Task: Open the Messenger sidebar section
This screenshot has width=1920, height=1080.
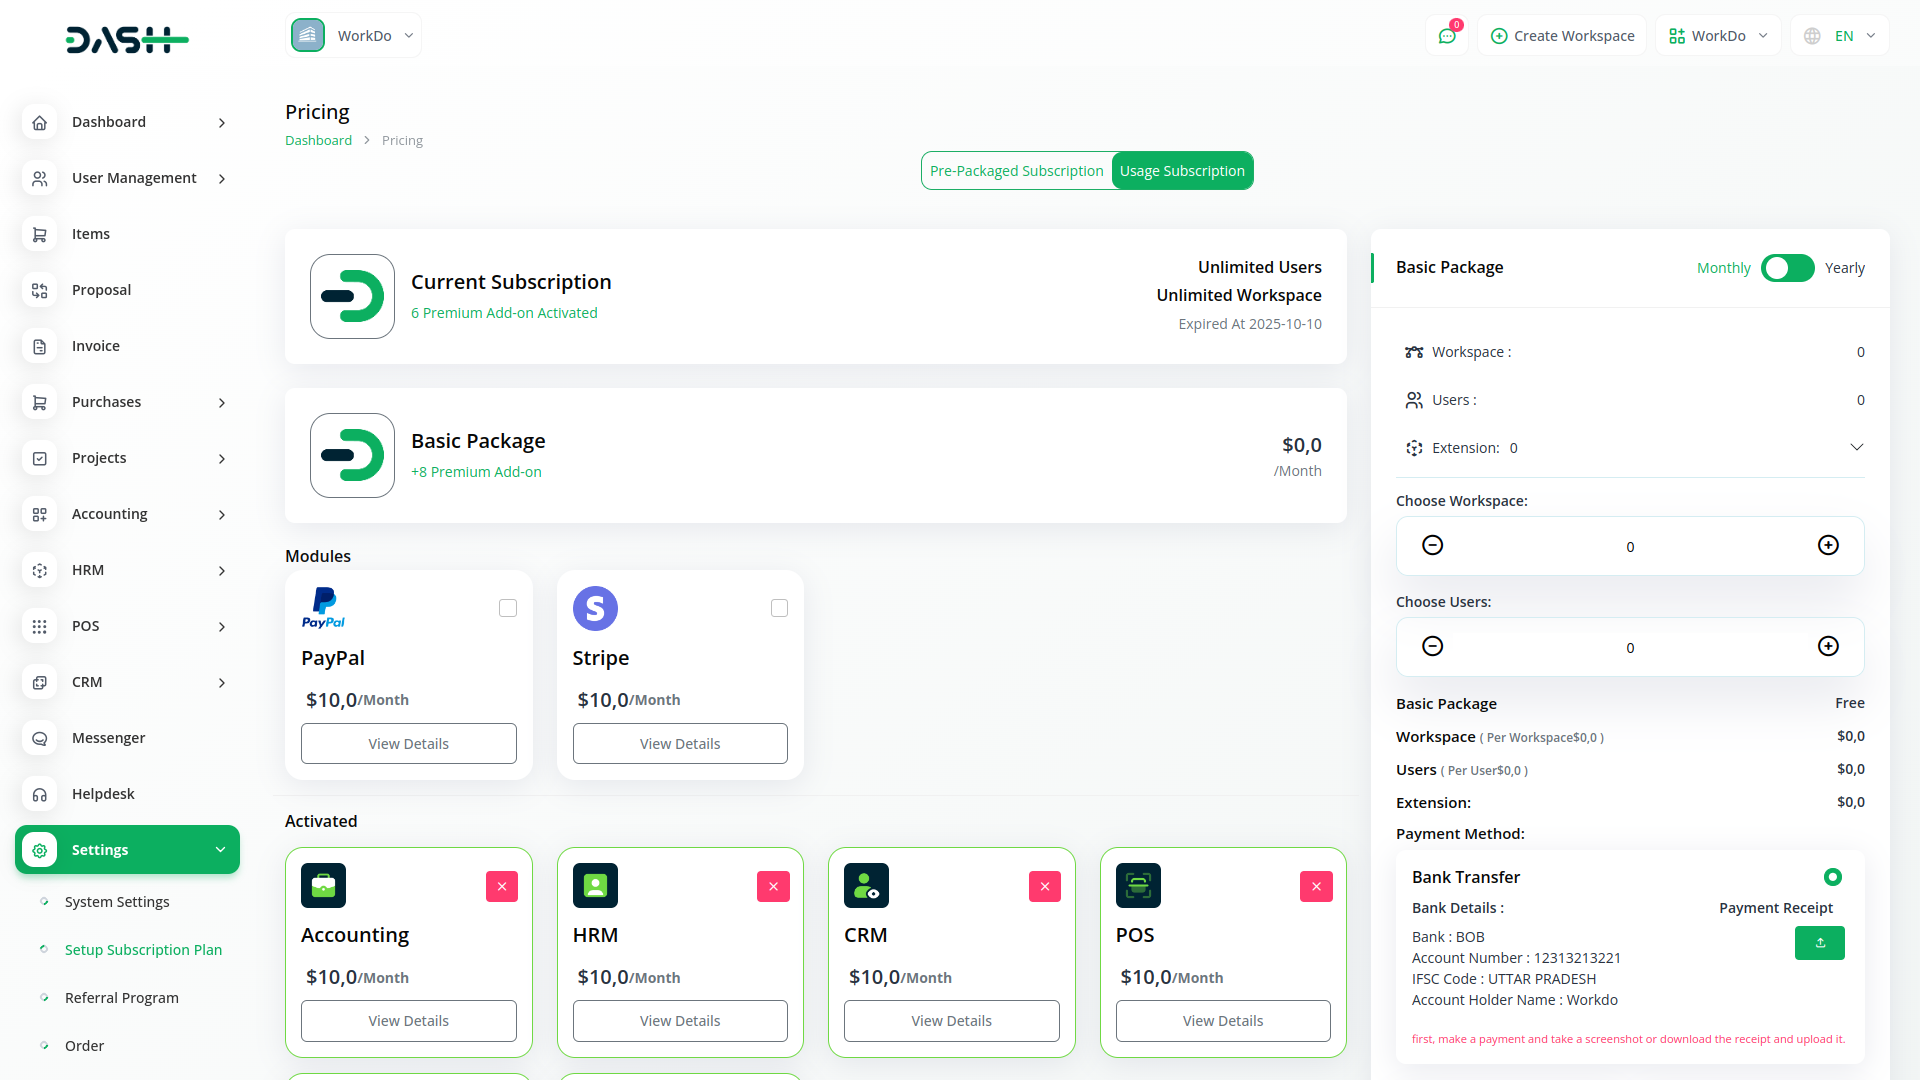Action: click(x=107, y=738)
